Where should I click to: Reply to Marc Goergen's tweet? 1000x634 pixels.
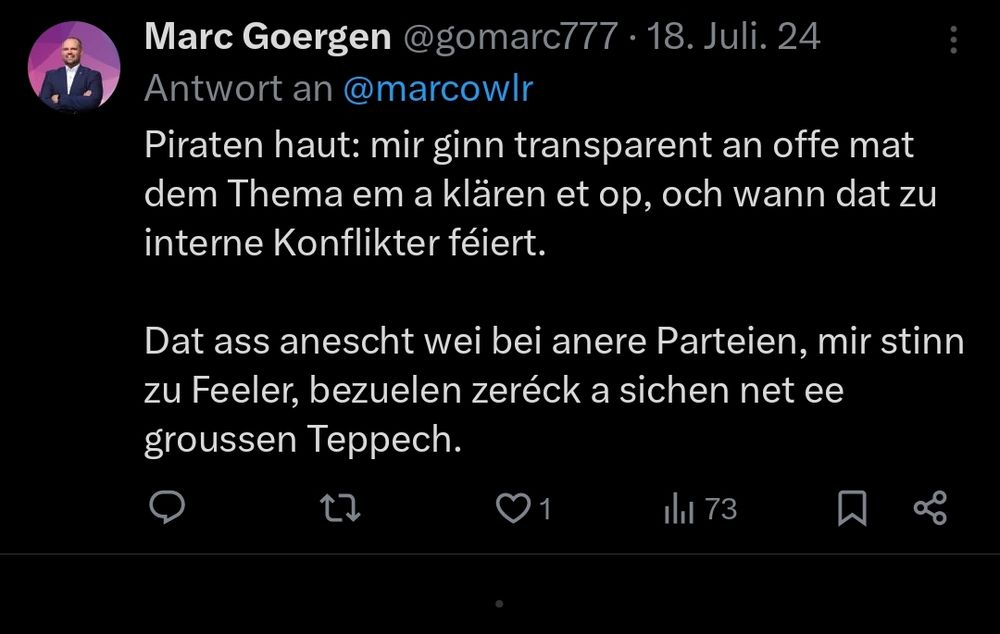coord(167,509)
